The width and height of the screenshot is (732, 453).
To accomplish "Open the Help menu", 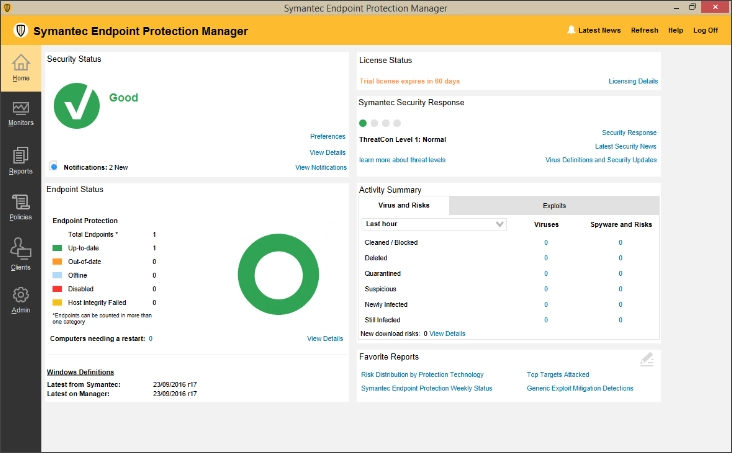I will [x=675, y=30].
